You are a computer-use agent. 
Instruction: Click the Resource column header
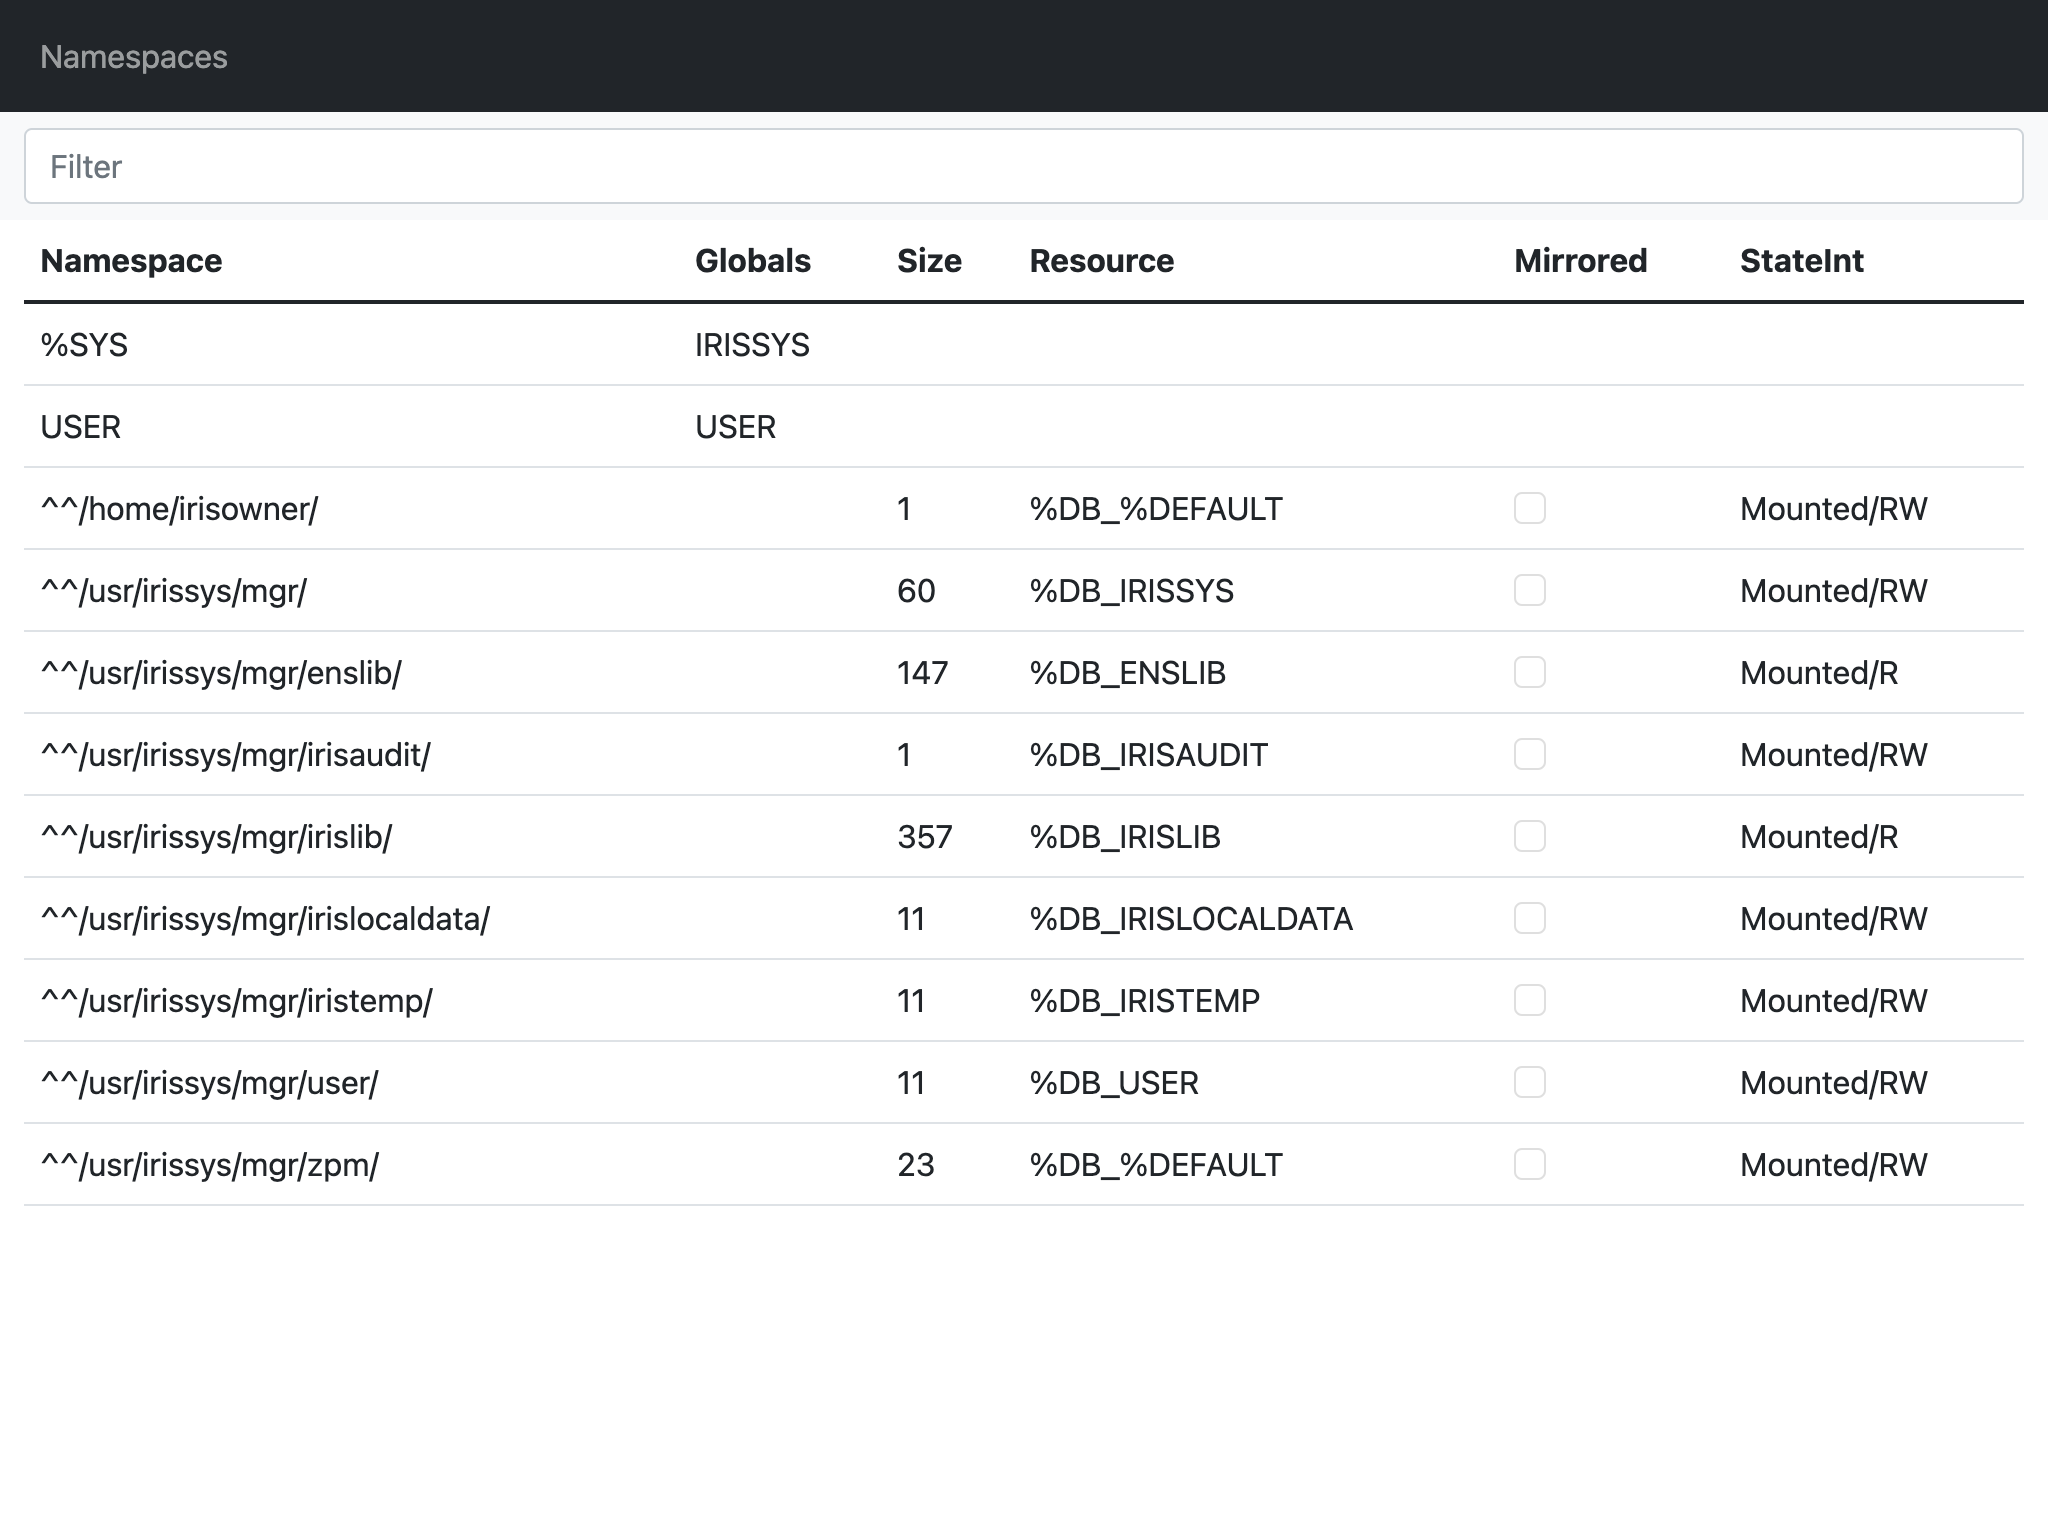click(1101, 261)
